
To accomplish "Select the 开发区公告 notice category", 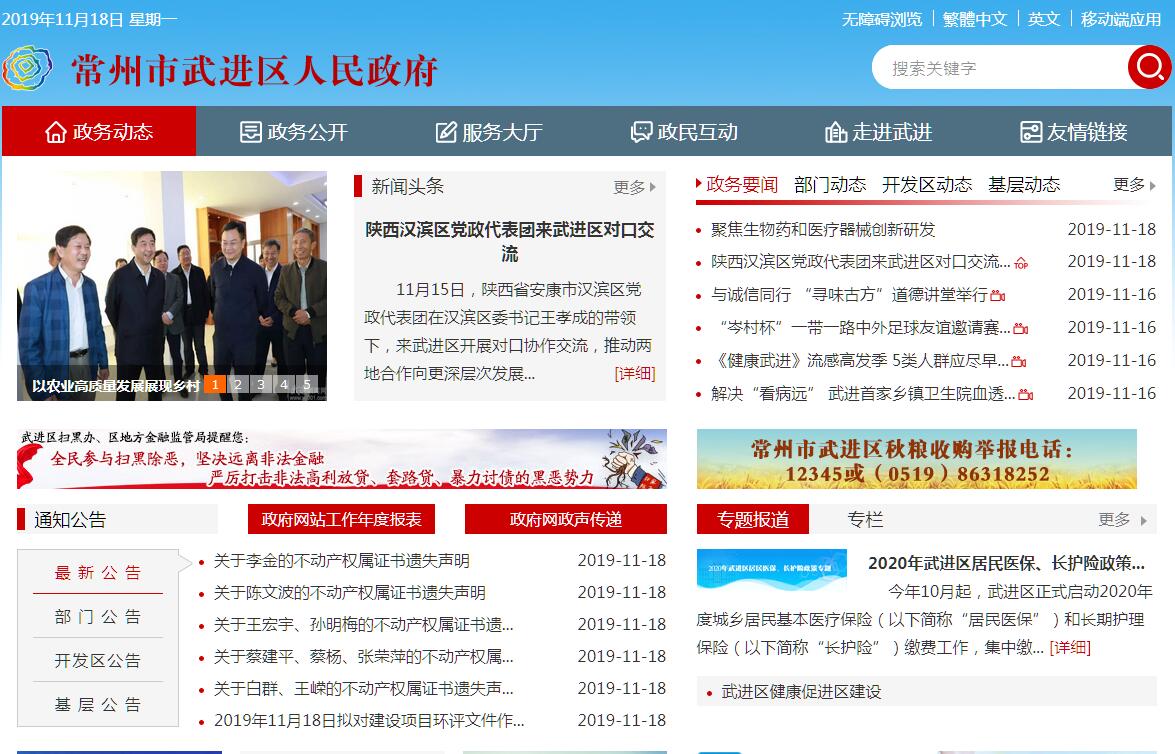I will tap(97, 660).
